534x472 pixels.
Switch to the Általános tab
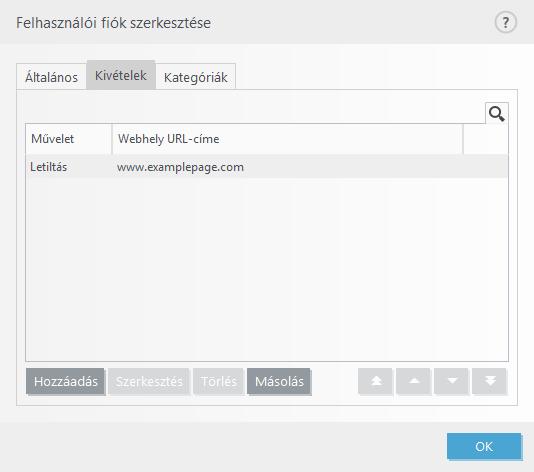pos(51,77)
